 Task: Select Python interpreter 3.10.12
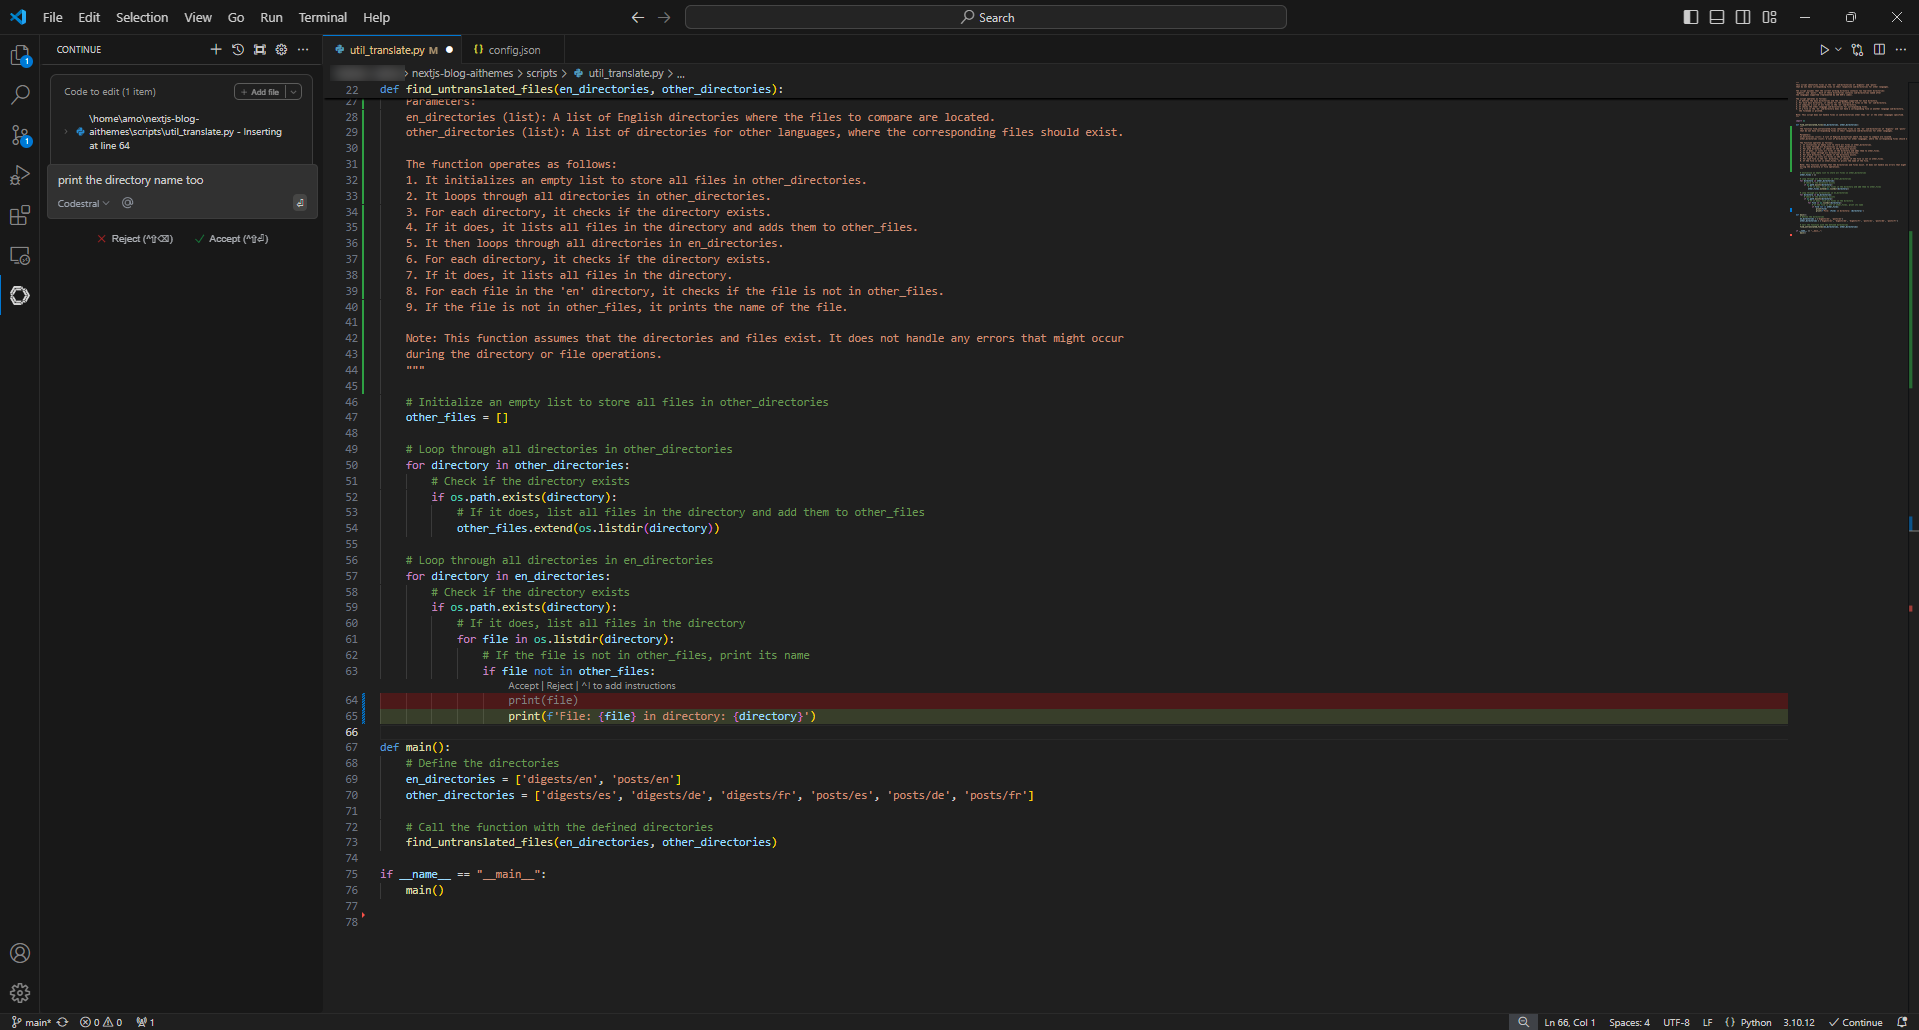(1798, 1022)
